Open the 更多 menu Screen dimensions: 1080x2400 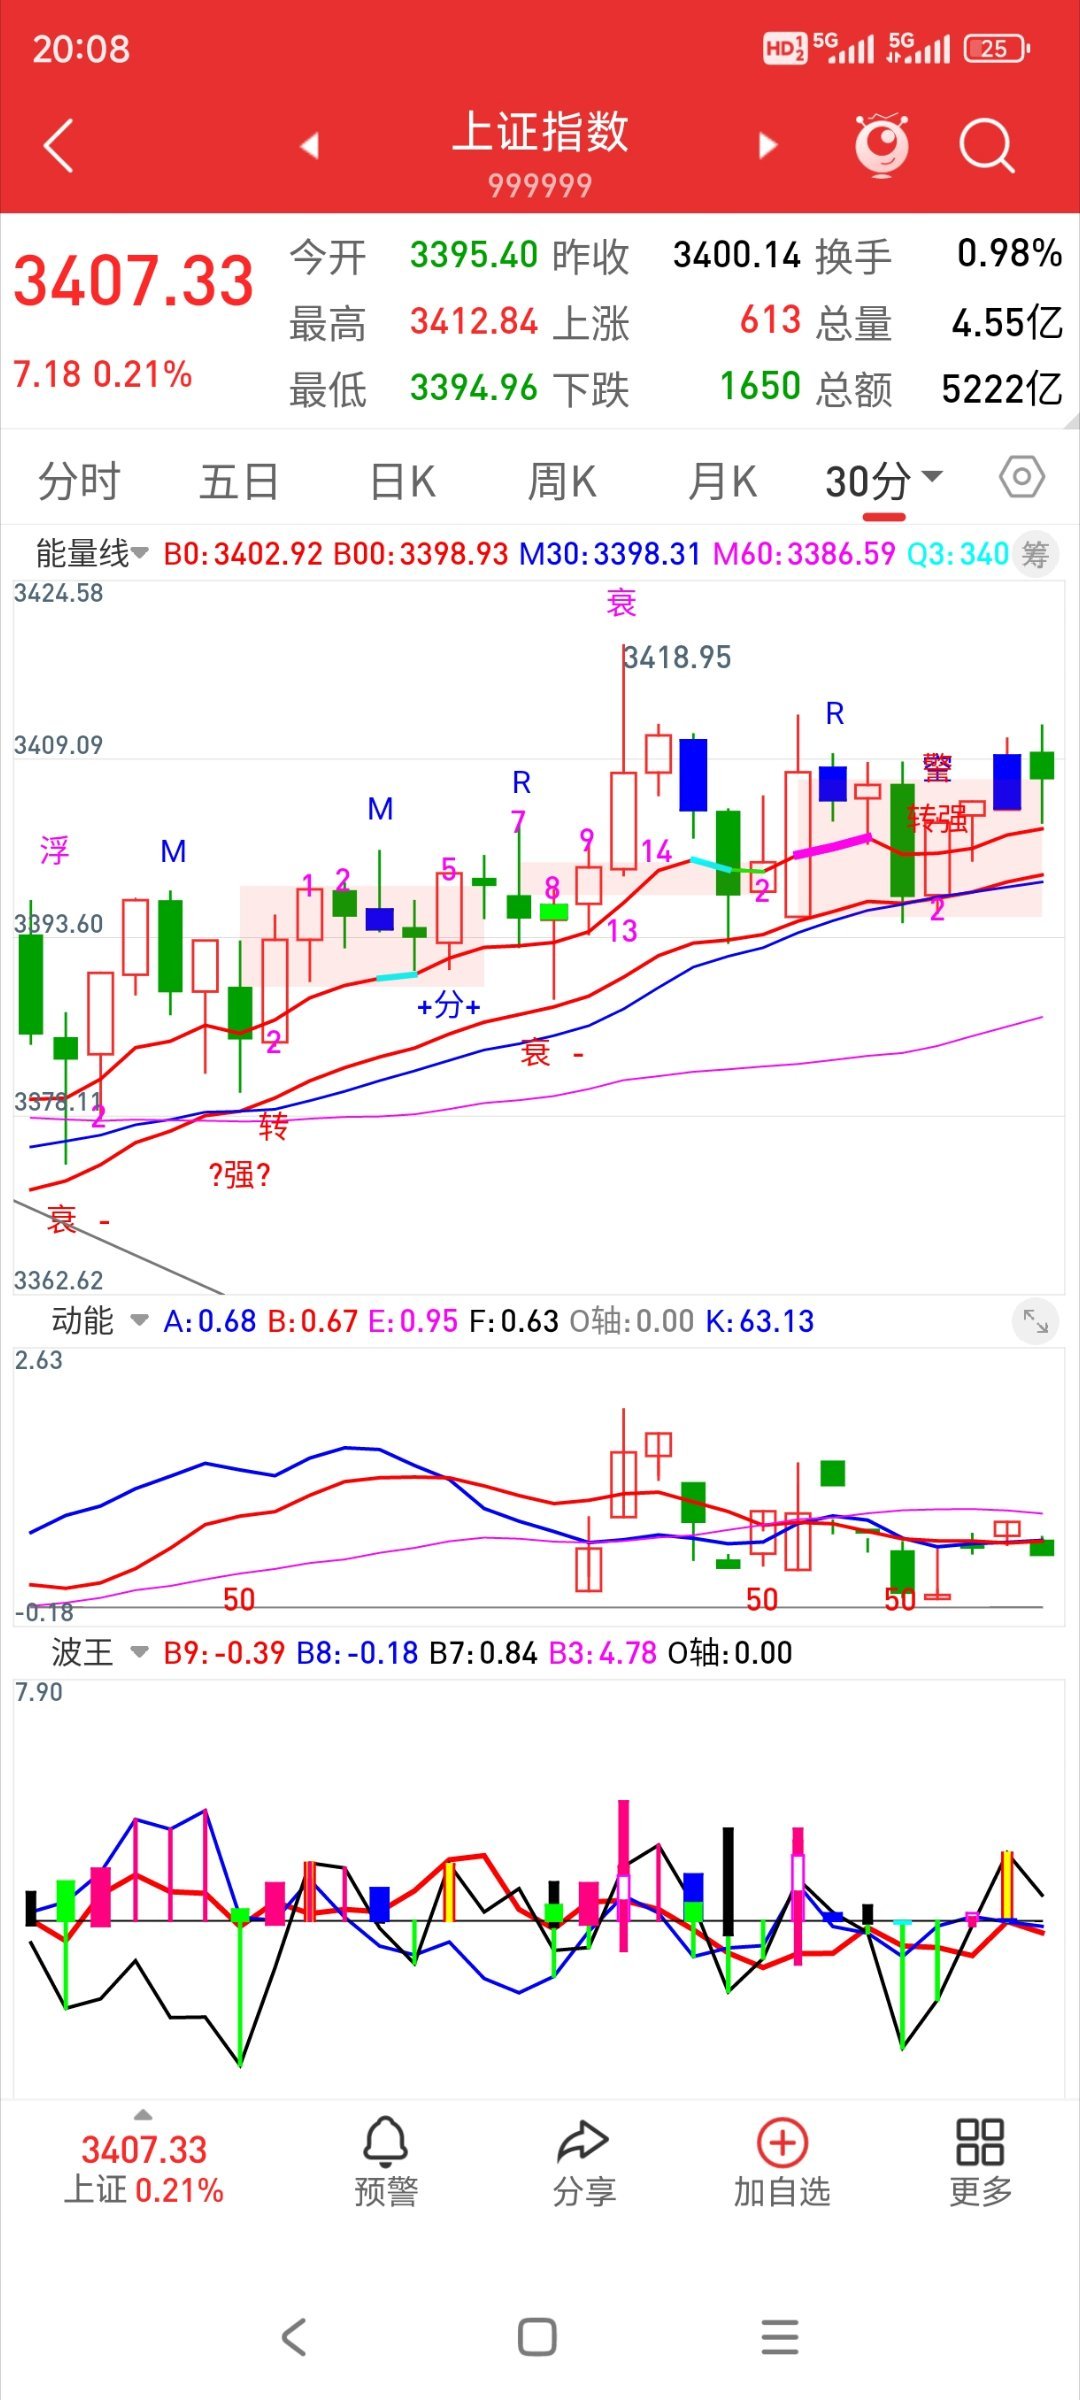coord(980,2162)
